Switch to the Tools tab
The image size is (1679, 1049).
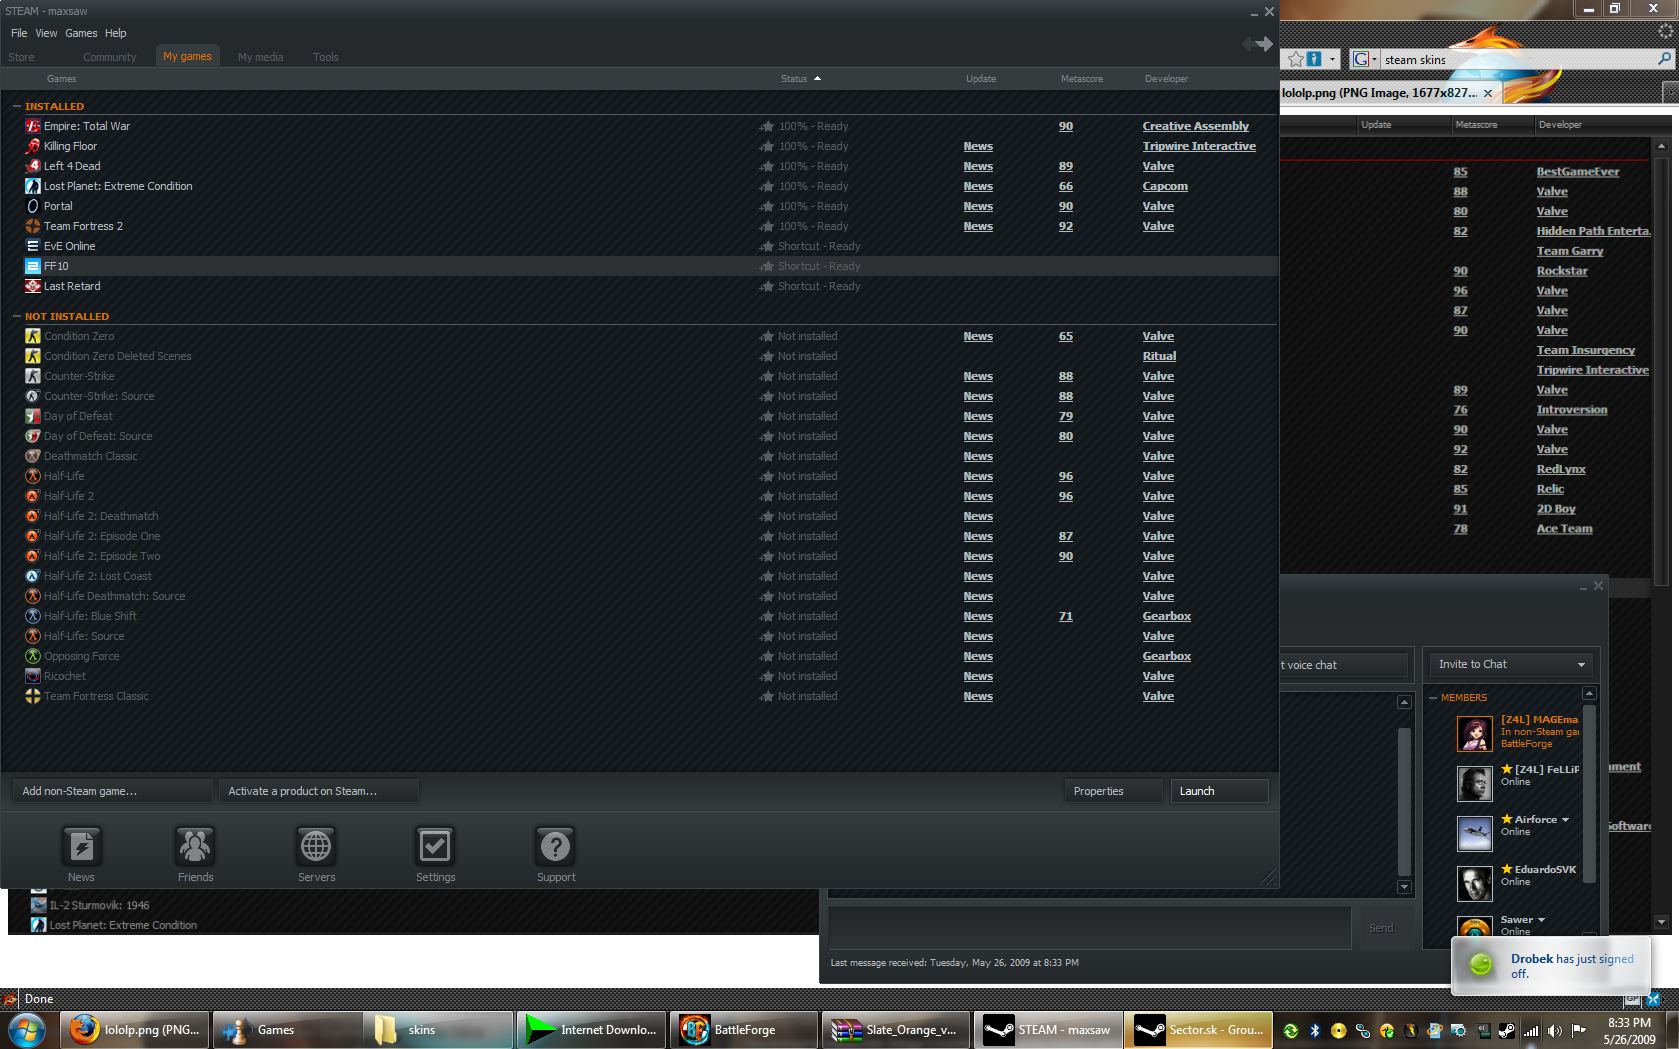326,57
